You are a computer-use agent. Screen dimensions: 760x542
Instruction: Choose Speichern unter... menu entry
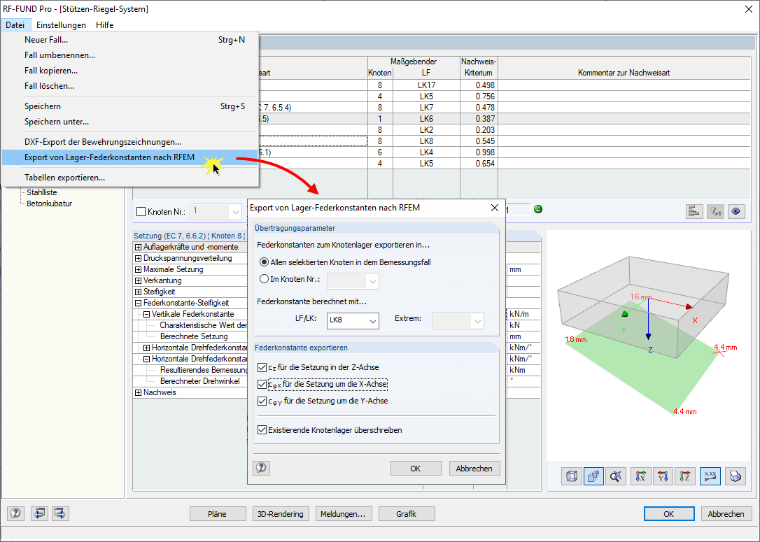tap(130, 122)
